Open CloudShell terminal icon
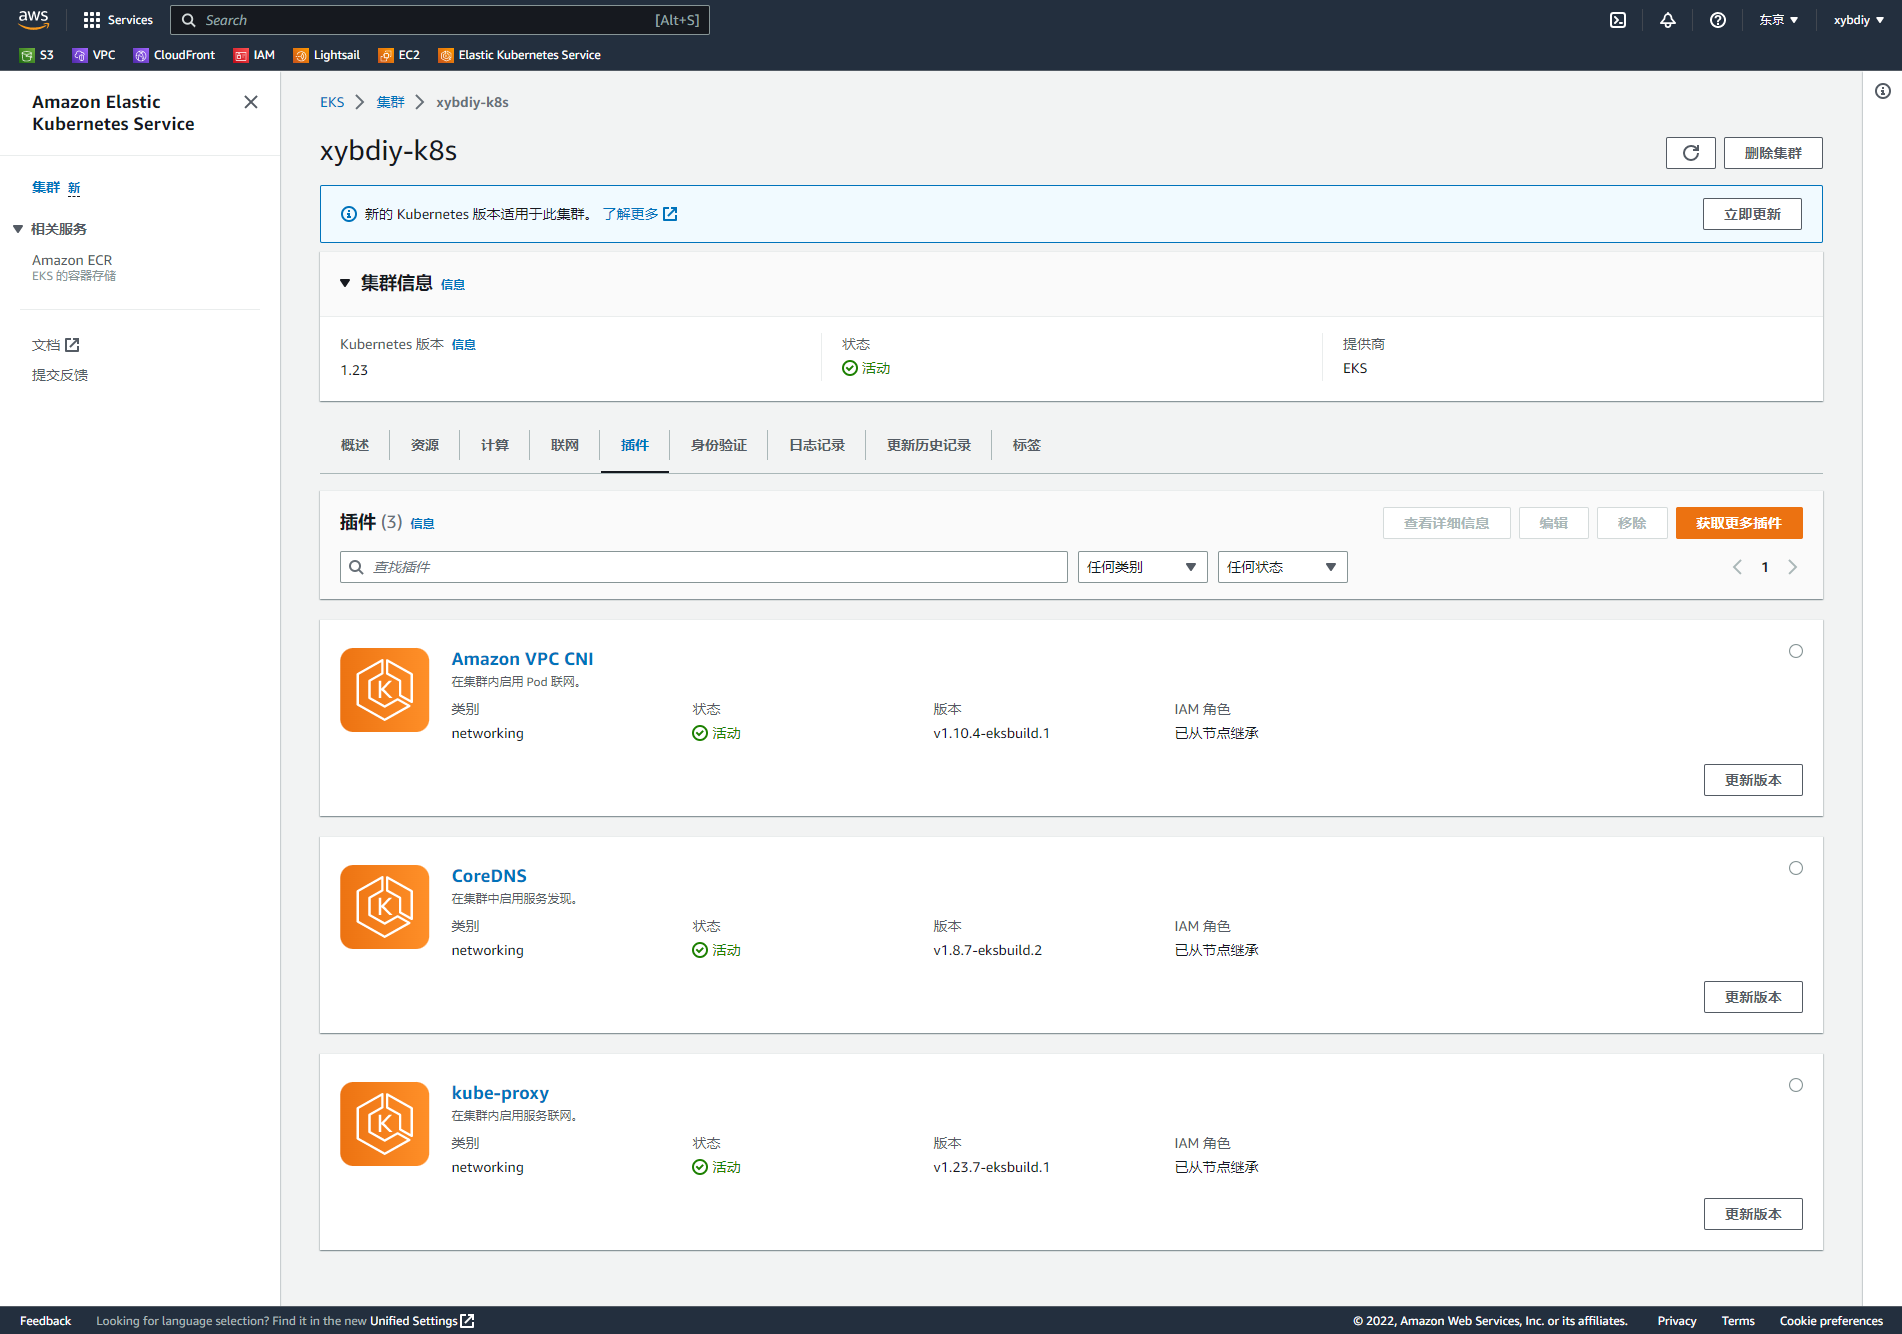 coord(1618,20)
